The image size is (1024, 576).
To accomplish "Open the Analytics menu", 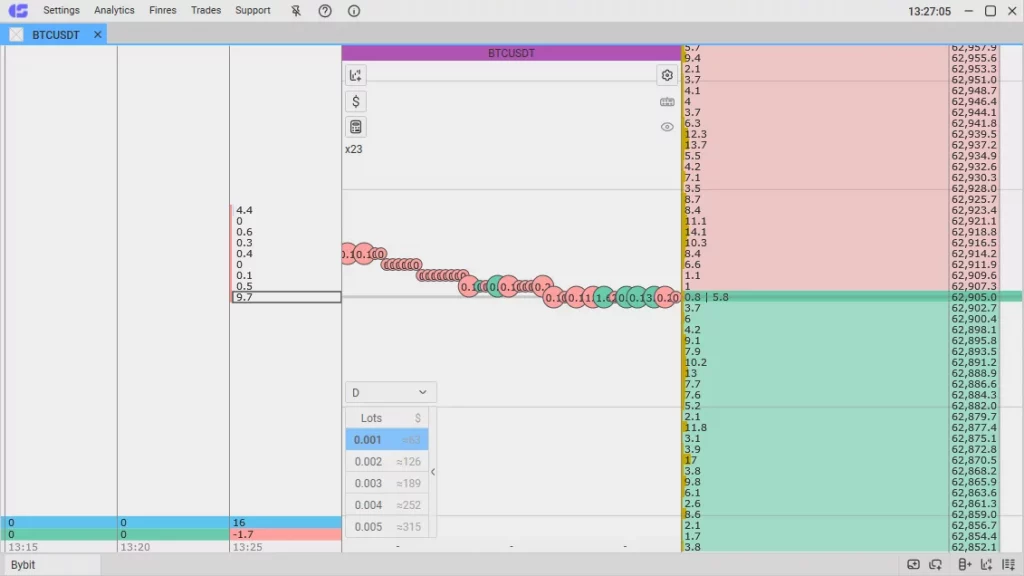I will coord(113,11).
